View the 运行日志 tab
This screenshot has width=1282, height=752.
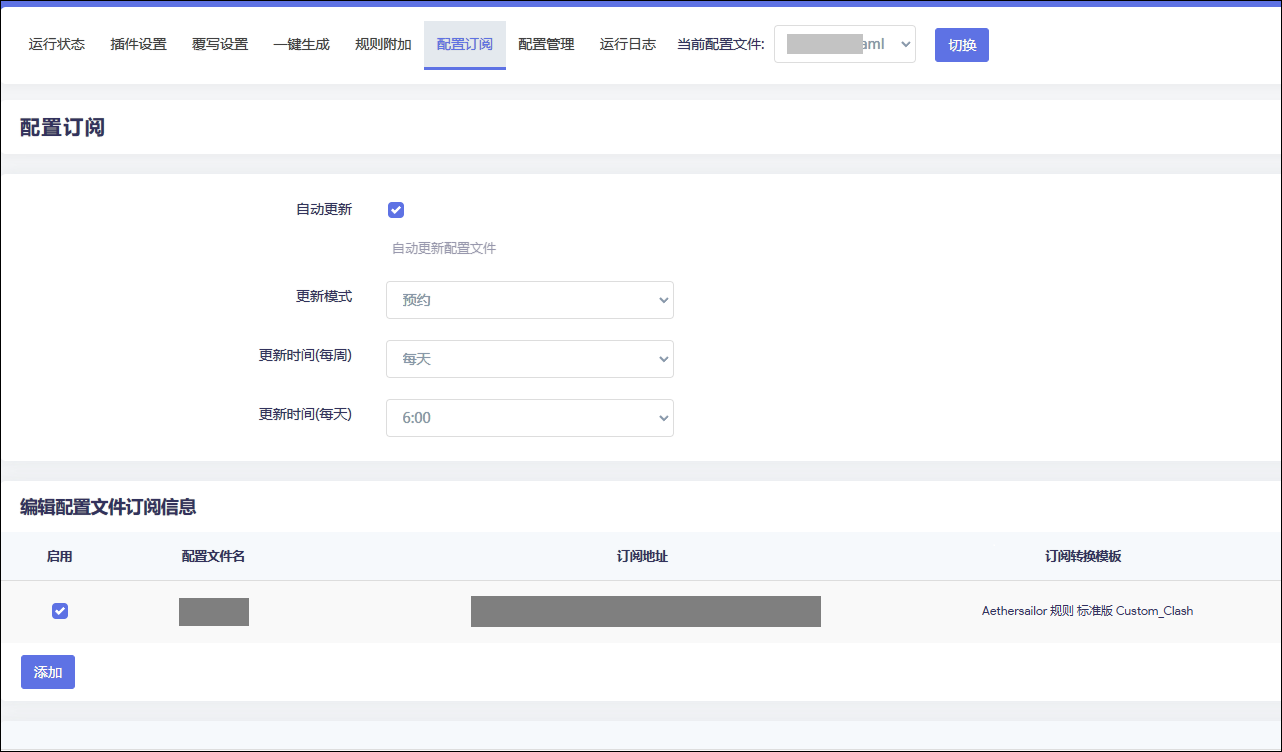pyautogui.click(x=627, y=44)
